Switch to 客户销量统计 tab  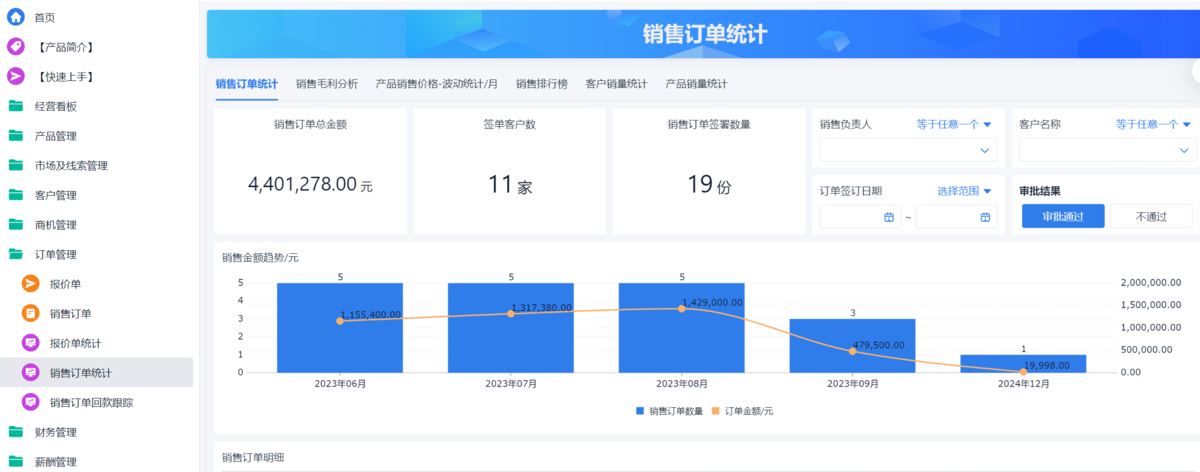tap(616, 84)
